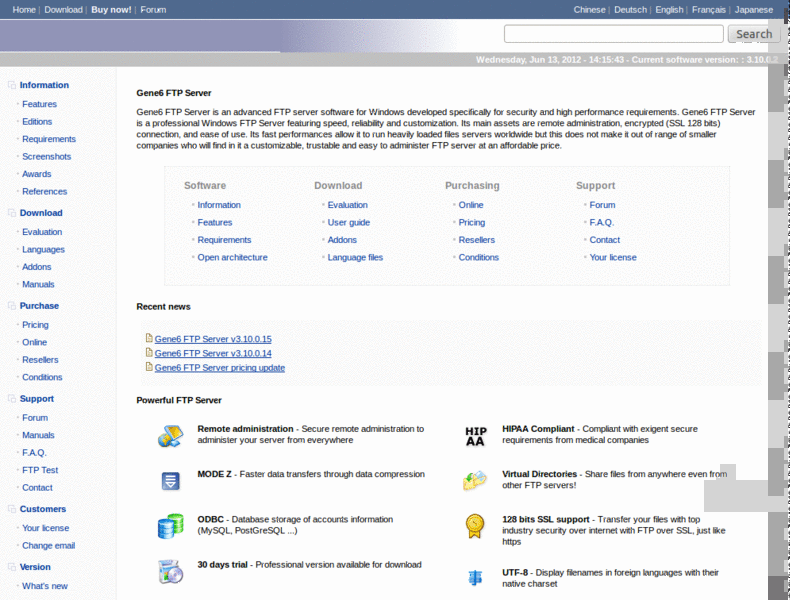The image size is (800, 600).
Task: Open FTP Test under Support sidebar
Action: [40, 470]
